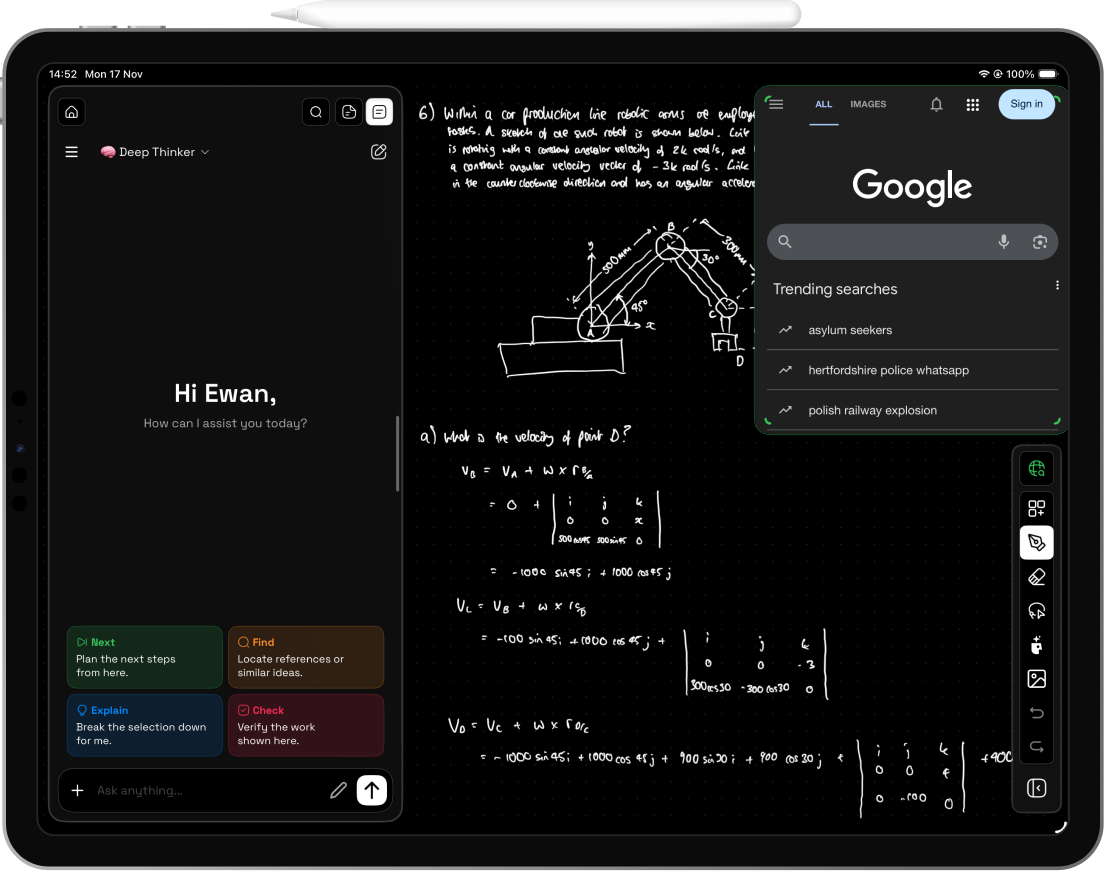This screenshot has width=1104, height=871.
Task: Switch to the IMAGES tab in Google
Action: (x=868, y=104)
